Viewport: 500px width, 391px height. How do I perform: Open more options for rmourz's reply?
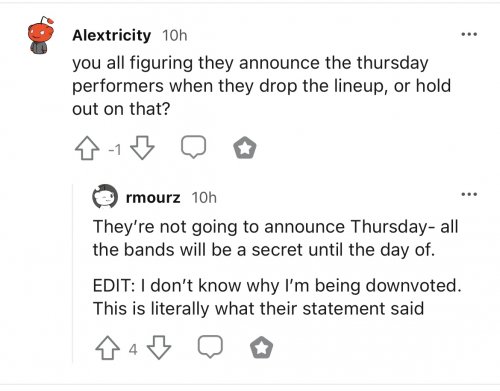point(469,194)
